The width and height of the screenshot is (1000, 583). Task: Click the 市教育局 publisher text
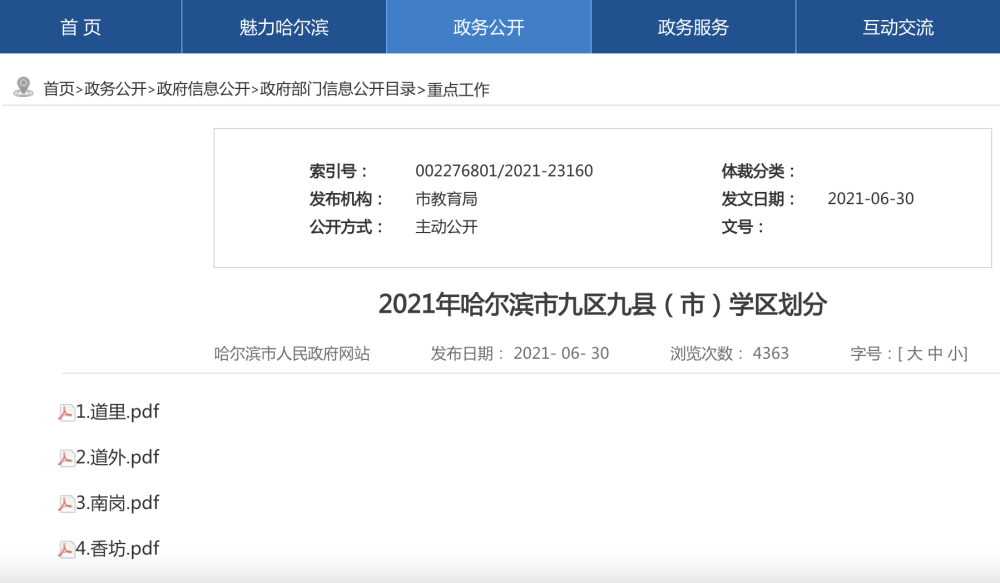(446, 199)
